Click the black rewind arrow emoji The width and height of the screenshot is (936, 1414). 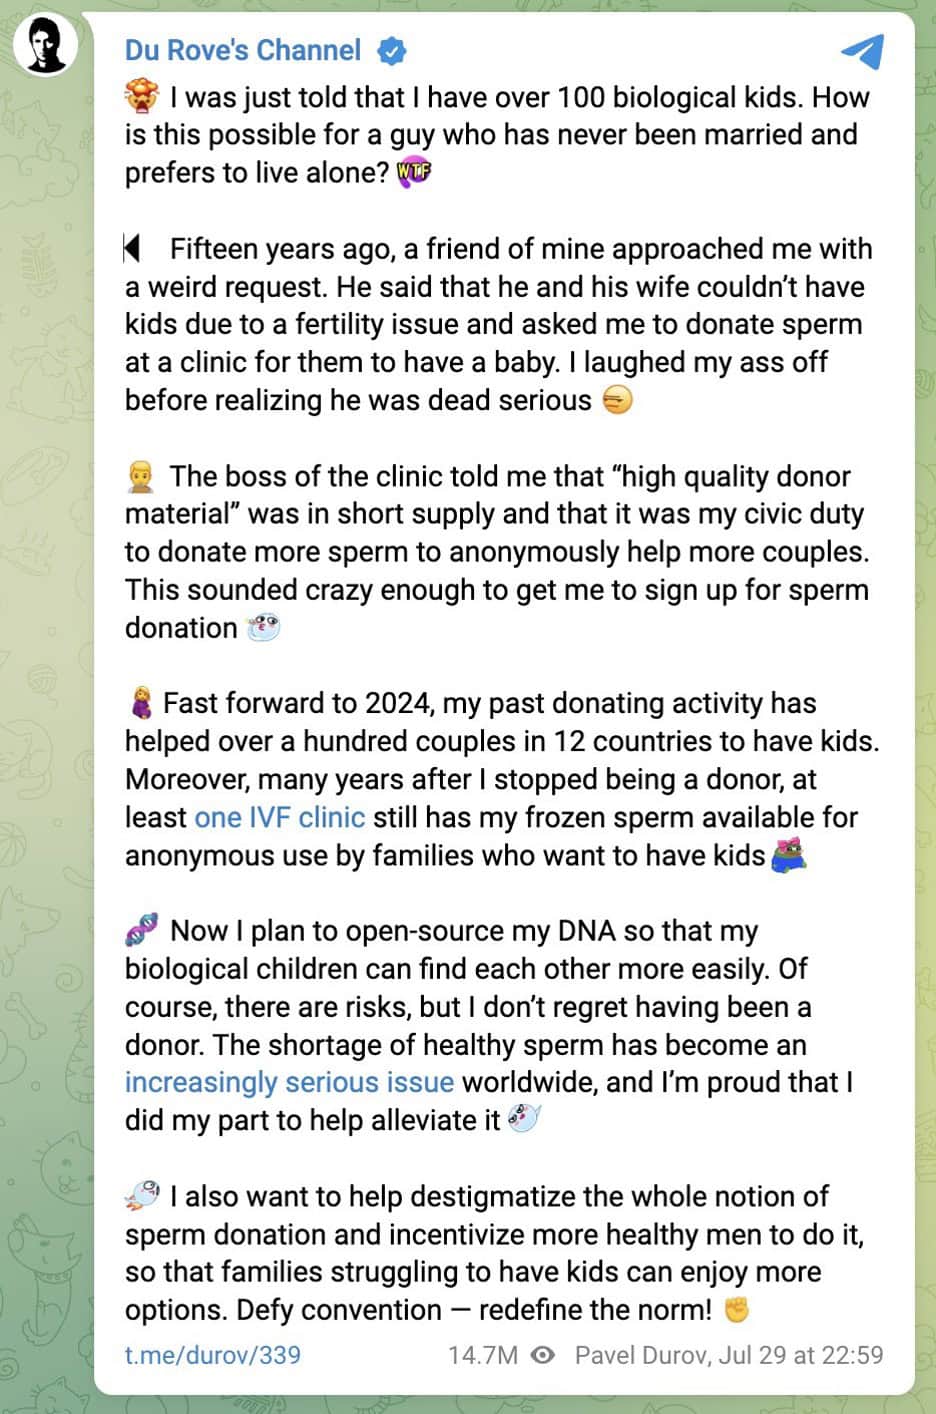tap(132, 248)
